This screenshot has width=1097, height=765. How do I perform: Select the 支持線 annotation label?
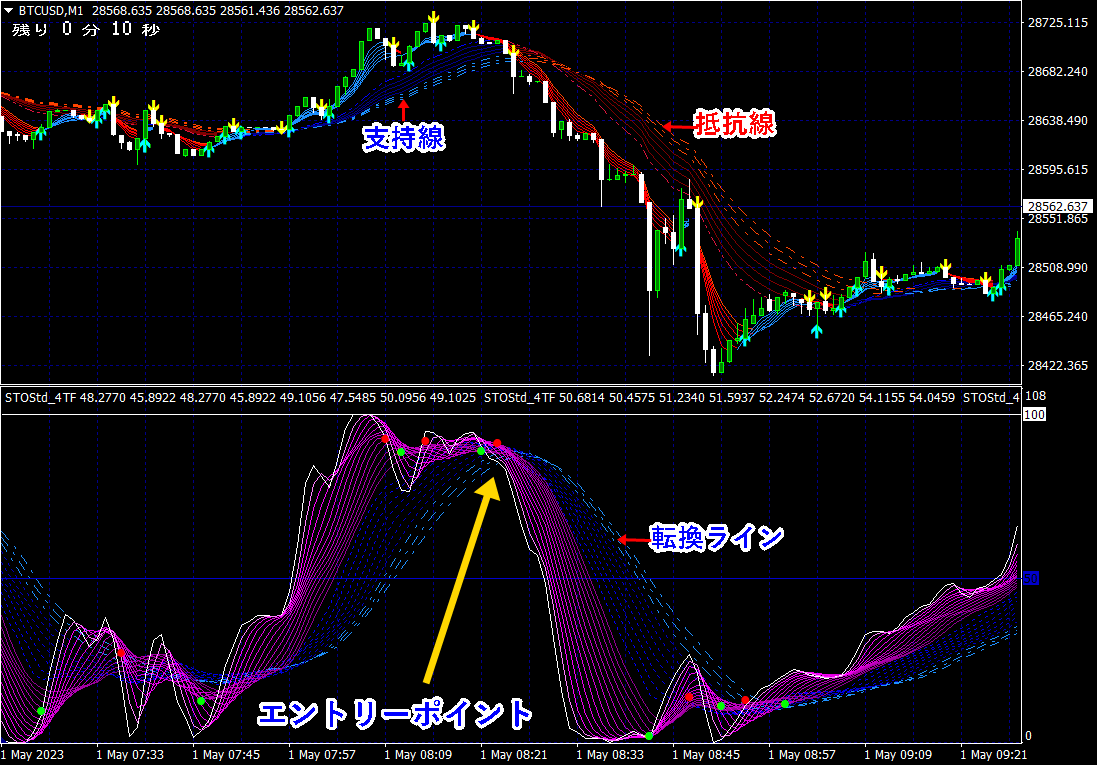click(404, 139)
